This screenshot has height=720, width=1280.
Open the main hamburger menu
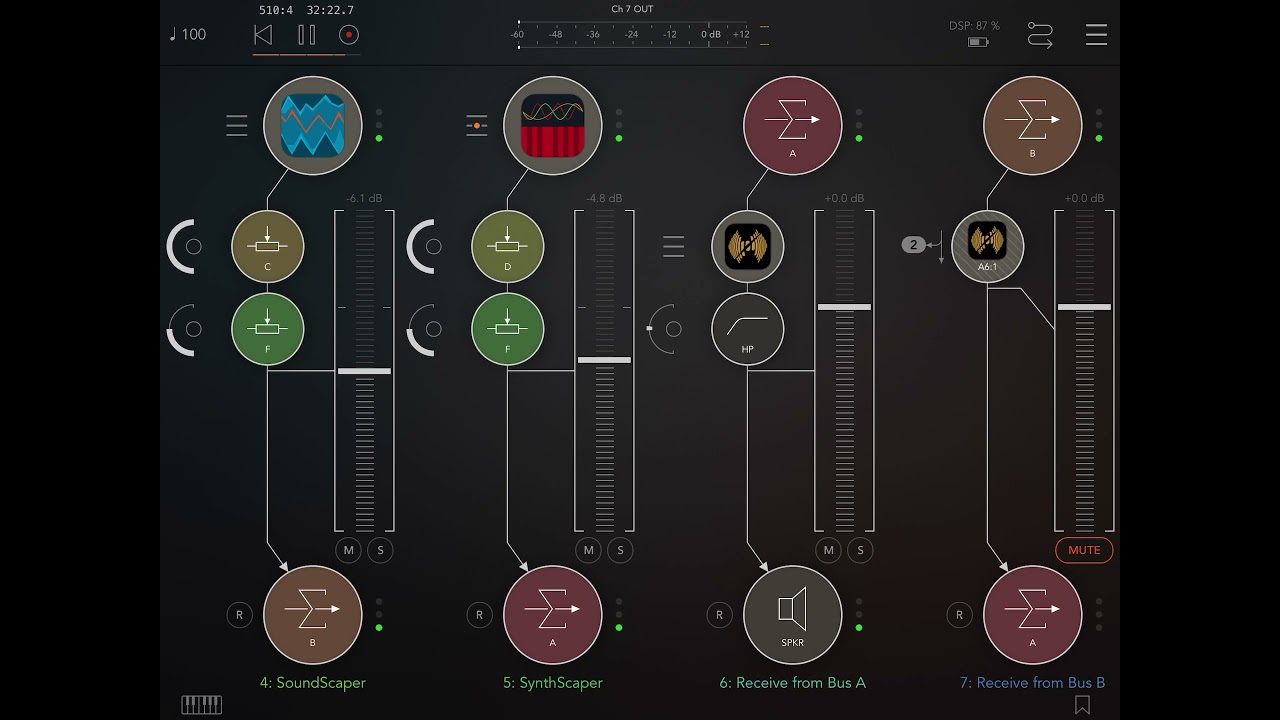pyautogui.click(x=1097, y=35)
